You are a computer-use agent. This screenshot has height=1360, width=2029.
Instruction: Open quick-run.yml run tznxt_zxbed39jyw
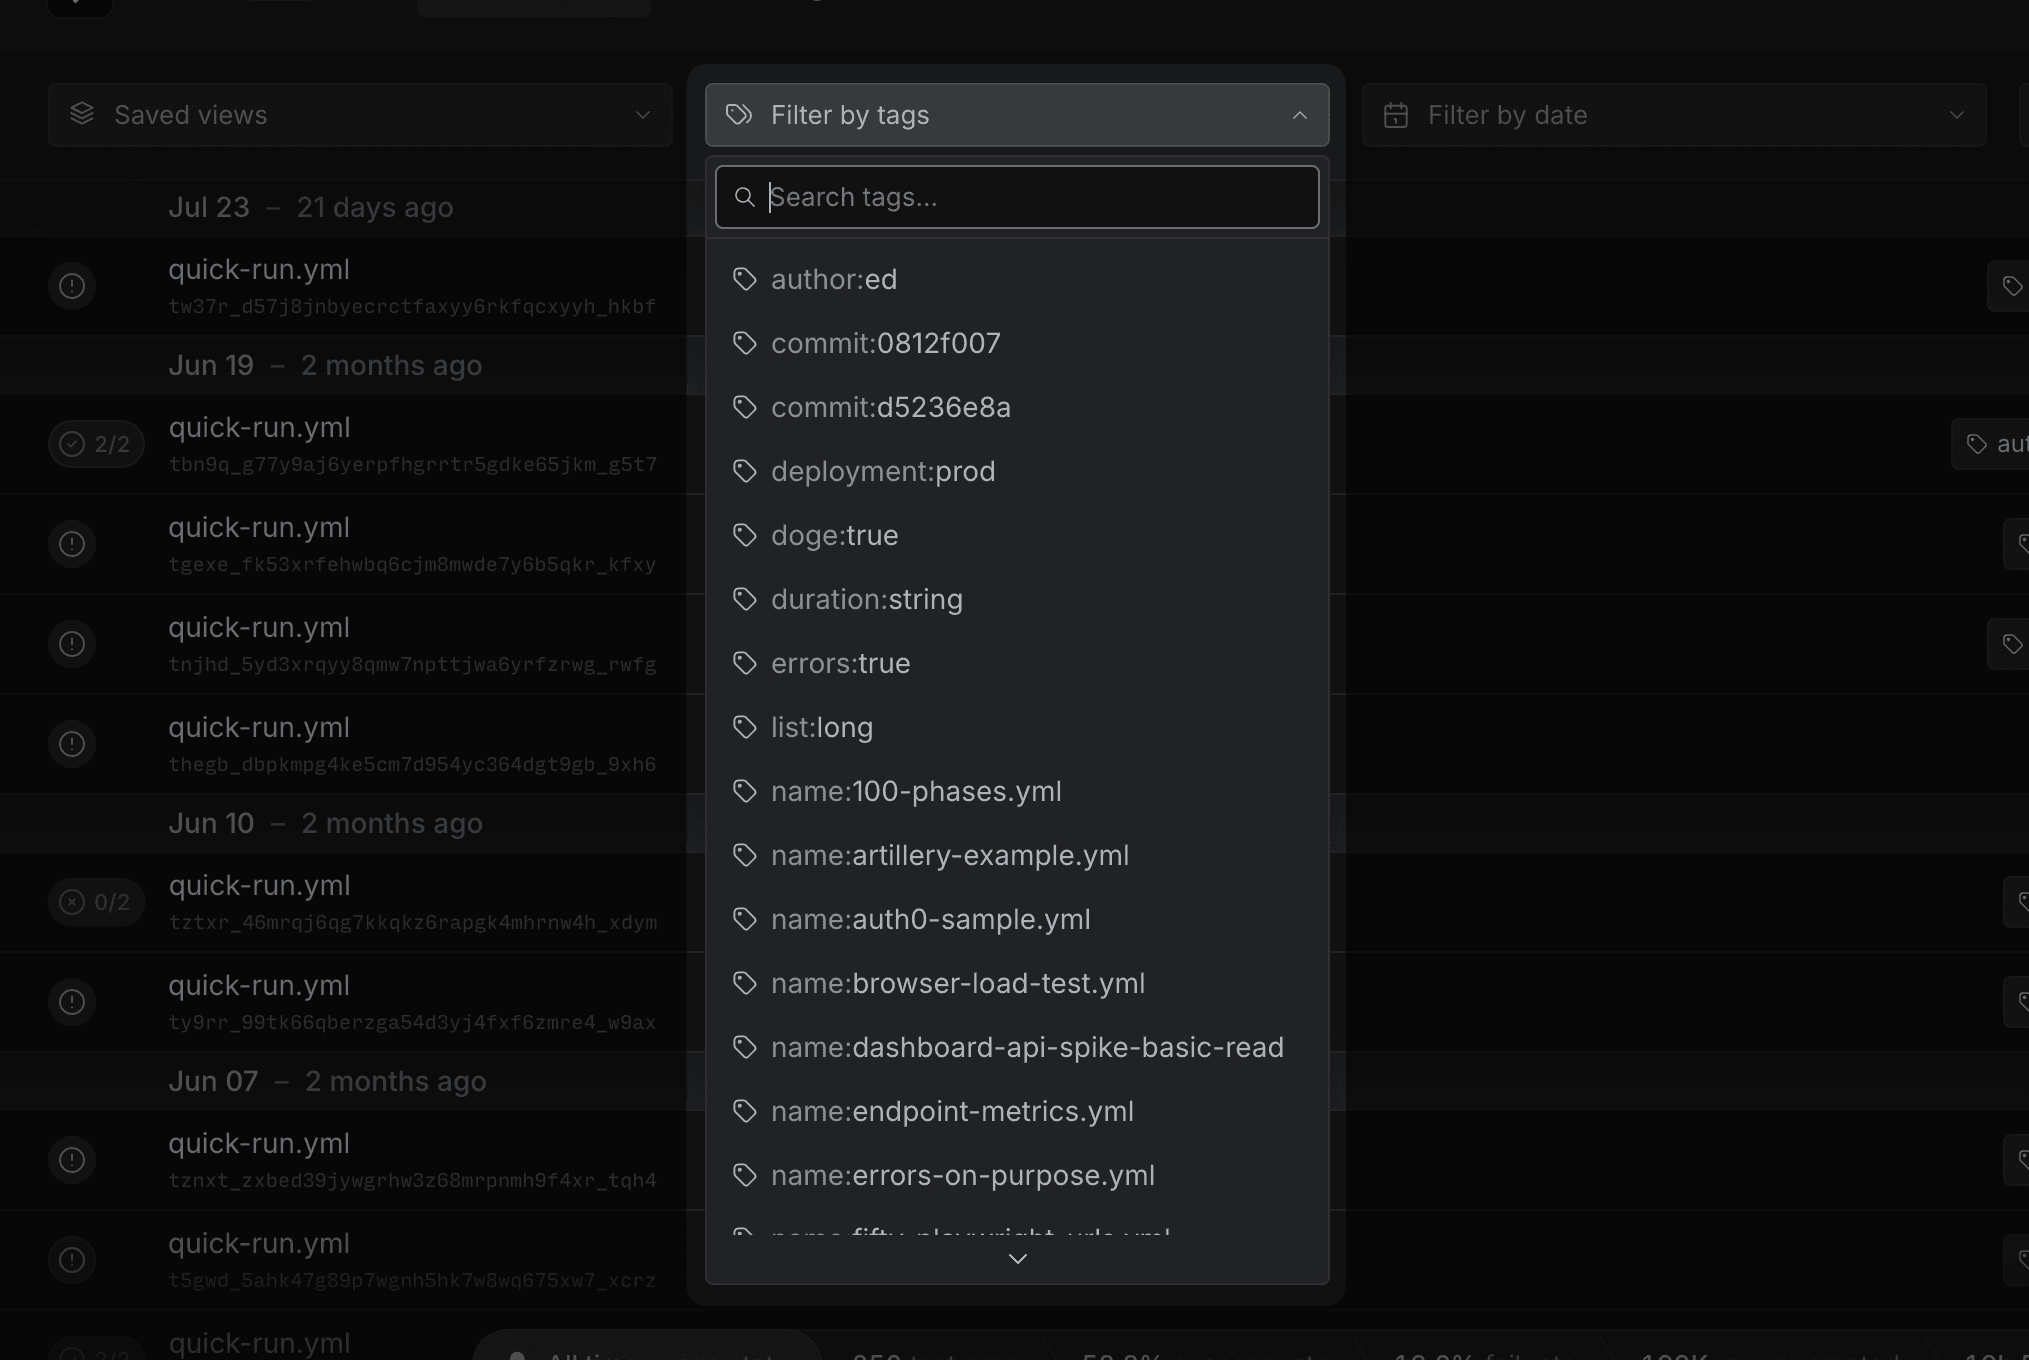click(x=259, y=1144)
